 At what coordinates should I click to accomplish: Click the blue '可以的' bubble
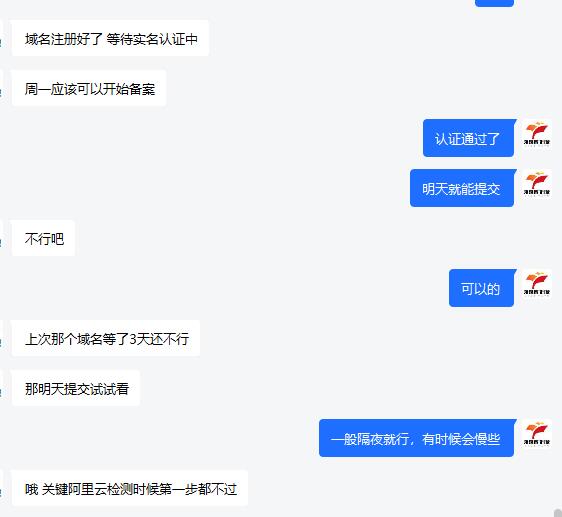click(x=482, y=288)
